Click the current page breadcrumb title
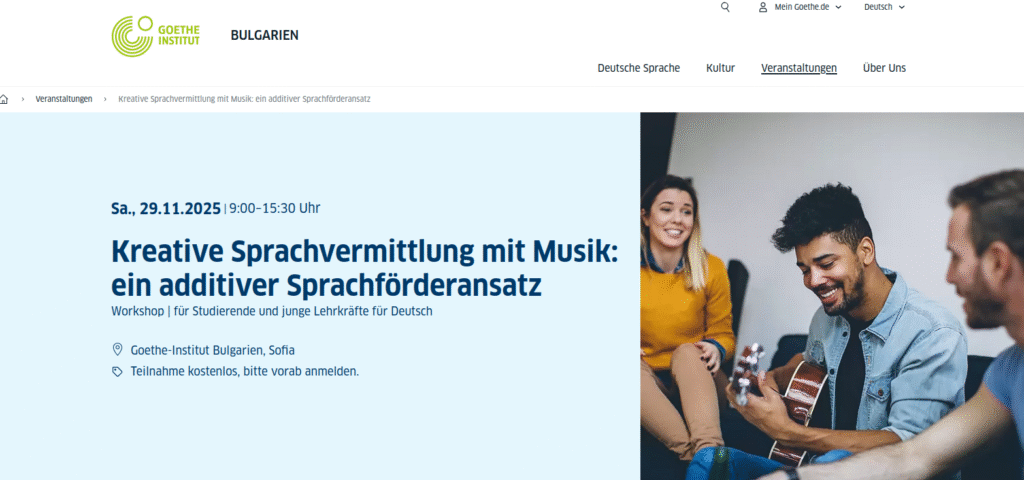The height and width of the screenshot is (480, 1024). point(244,99)
